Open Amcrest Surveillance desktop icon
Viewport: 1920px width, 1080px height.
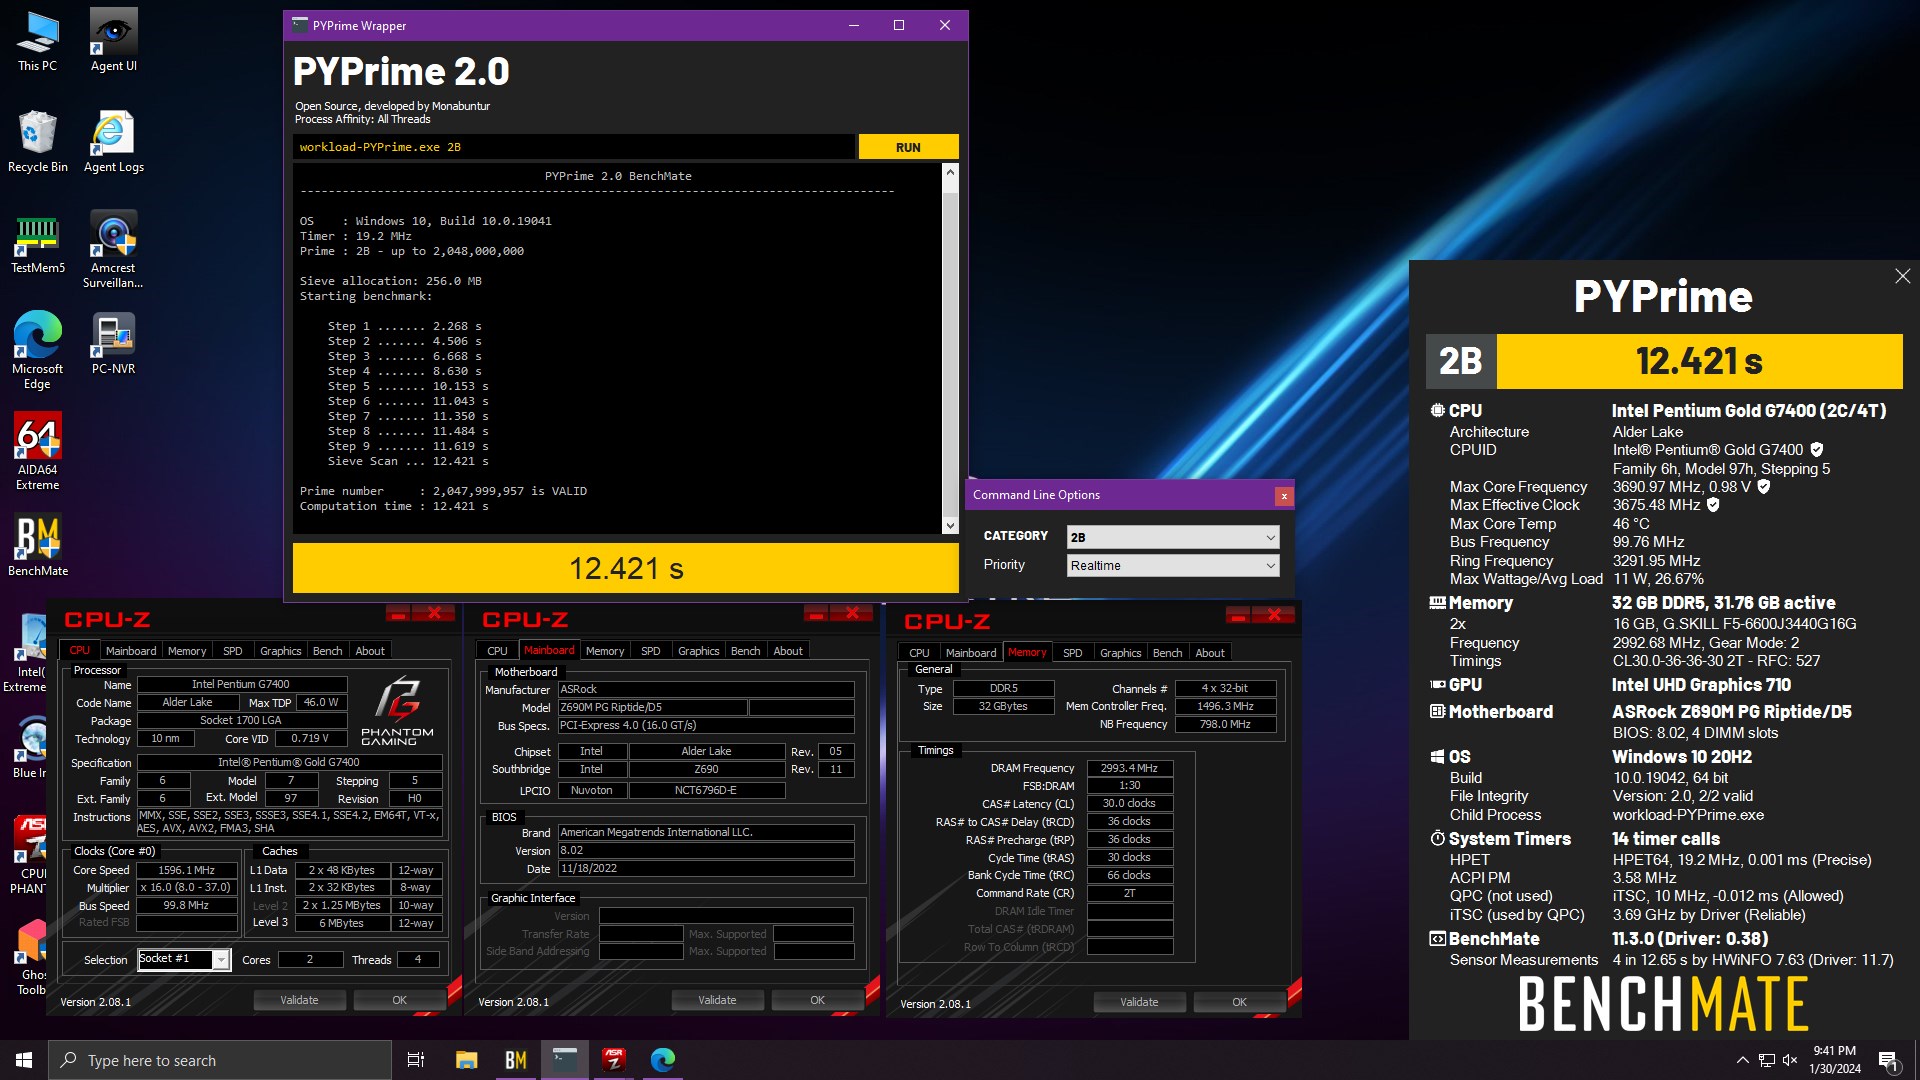tap(113, 250)
